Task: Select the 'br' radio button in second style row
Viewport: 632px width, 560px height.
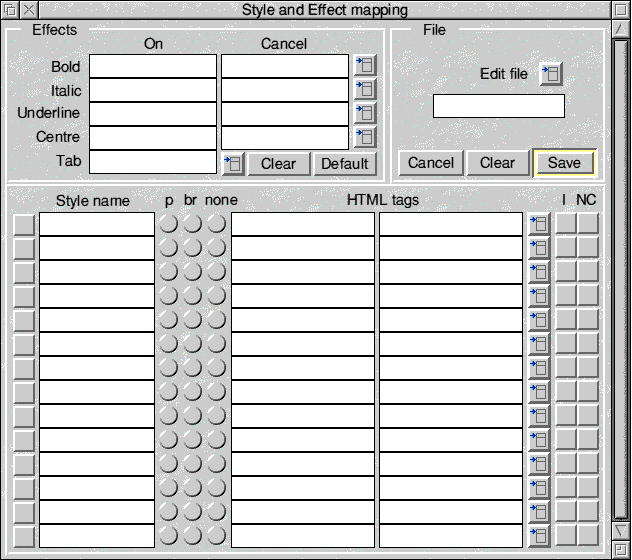Action: pyautogui.click(x=193, y=248)
